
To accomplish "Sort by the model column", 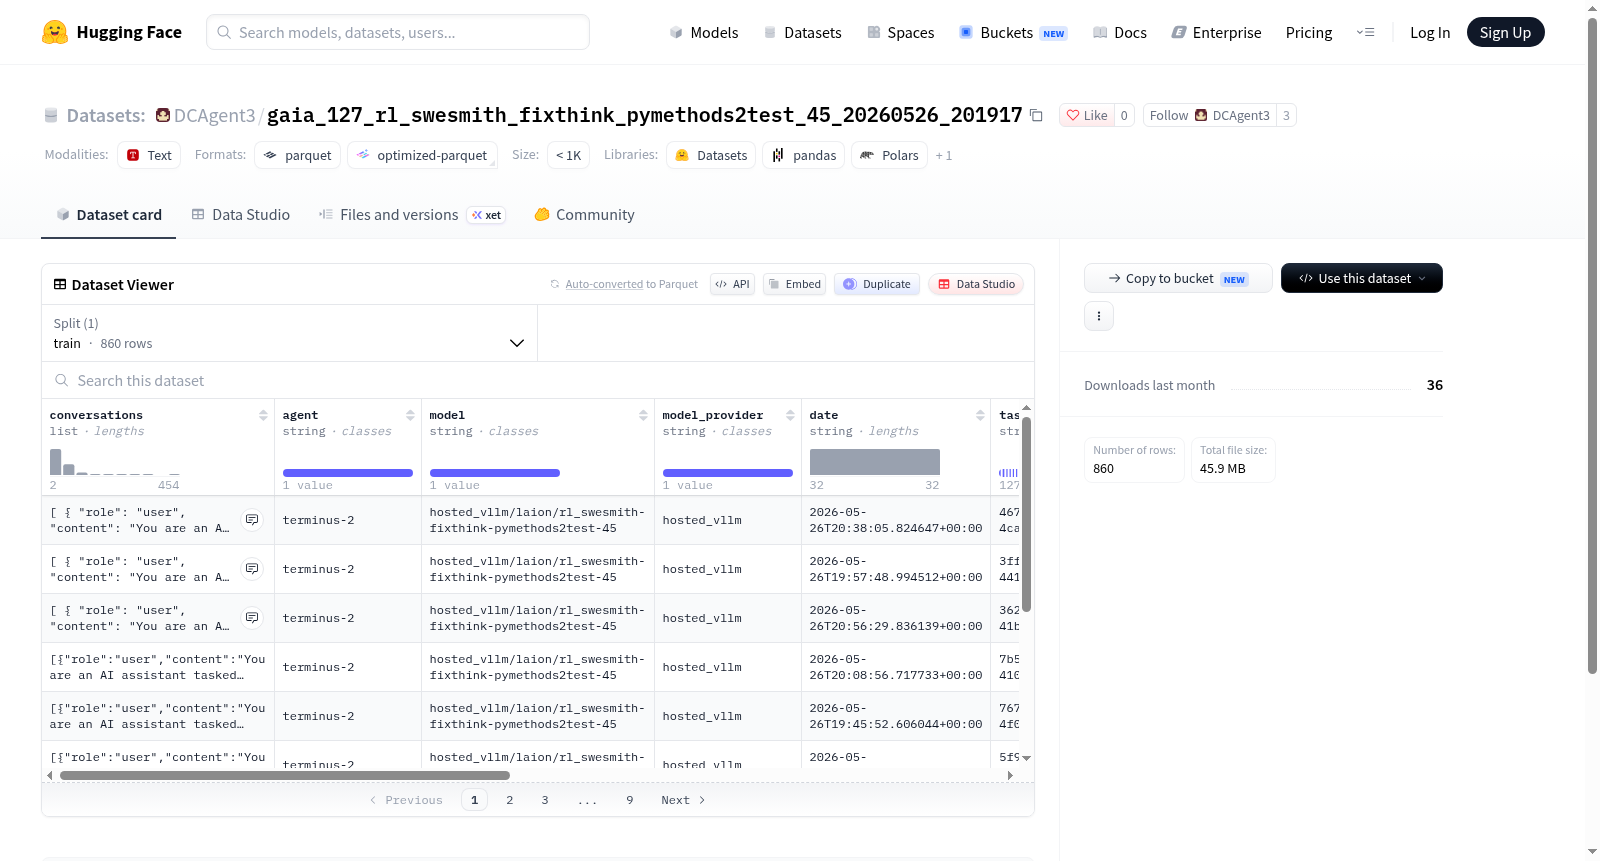I will tap(643, 415).
